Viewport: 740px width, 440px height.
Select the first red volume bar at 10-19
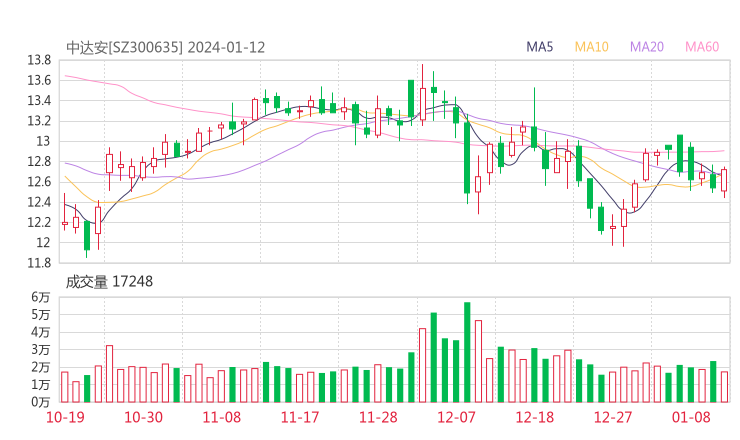click(x=65, y=387)
